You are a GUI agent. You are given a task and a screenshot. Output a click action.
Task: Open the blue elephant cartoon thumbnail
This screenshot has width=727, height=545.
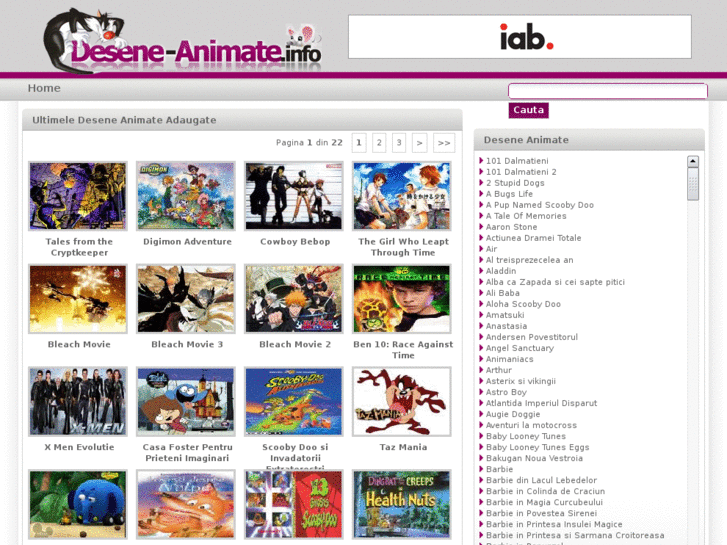point(78,505)
